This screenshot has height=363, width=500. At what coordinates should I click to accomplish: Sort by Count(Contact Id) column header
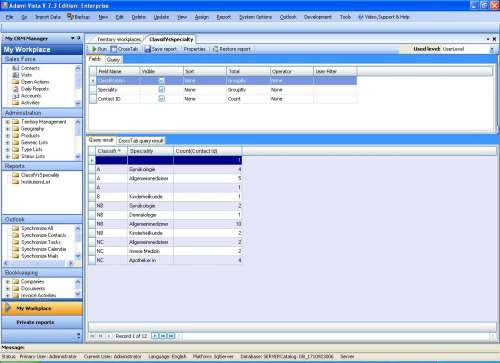(207, 151)
